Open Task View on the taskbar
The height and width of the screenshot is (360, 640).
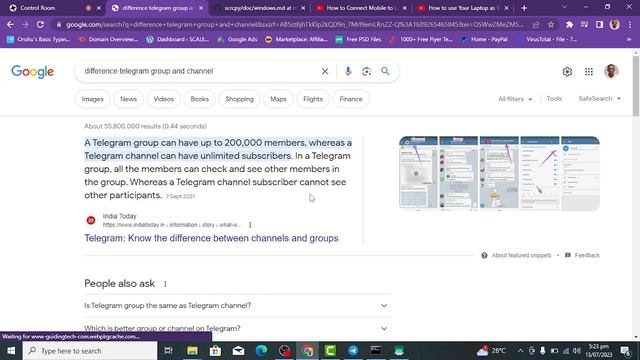point(168,351)
